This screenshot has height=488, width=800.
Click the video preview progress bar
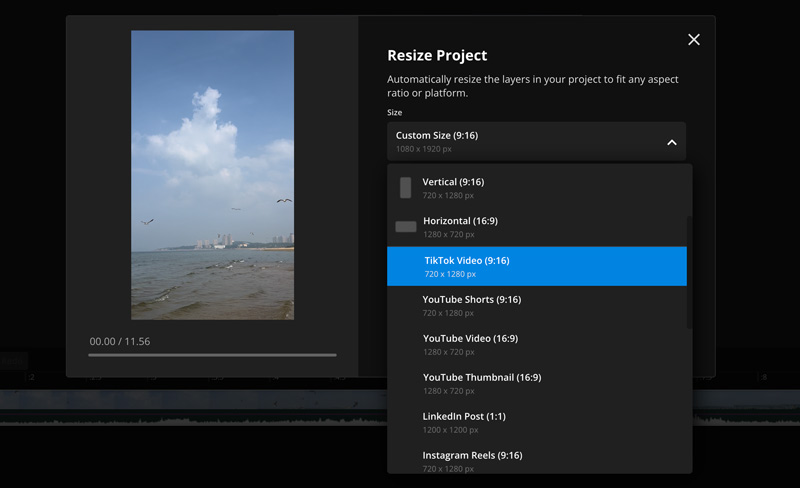click(x=212, y=355)
